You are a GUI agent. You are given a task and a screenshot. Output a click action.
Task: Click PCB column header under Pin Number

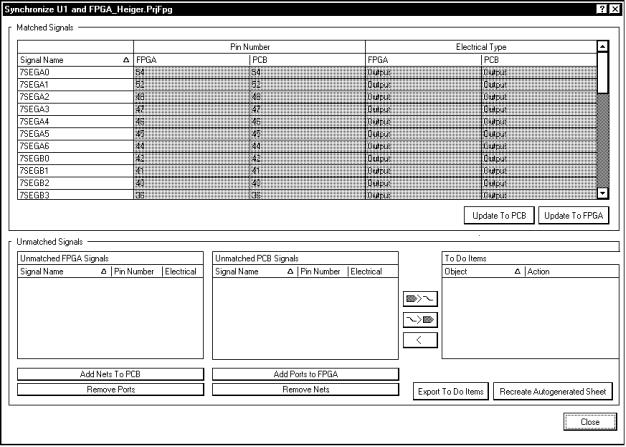pos(307,60)
